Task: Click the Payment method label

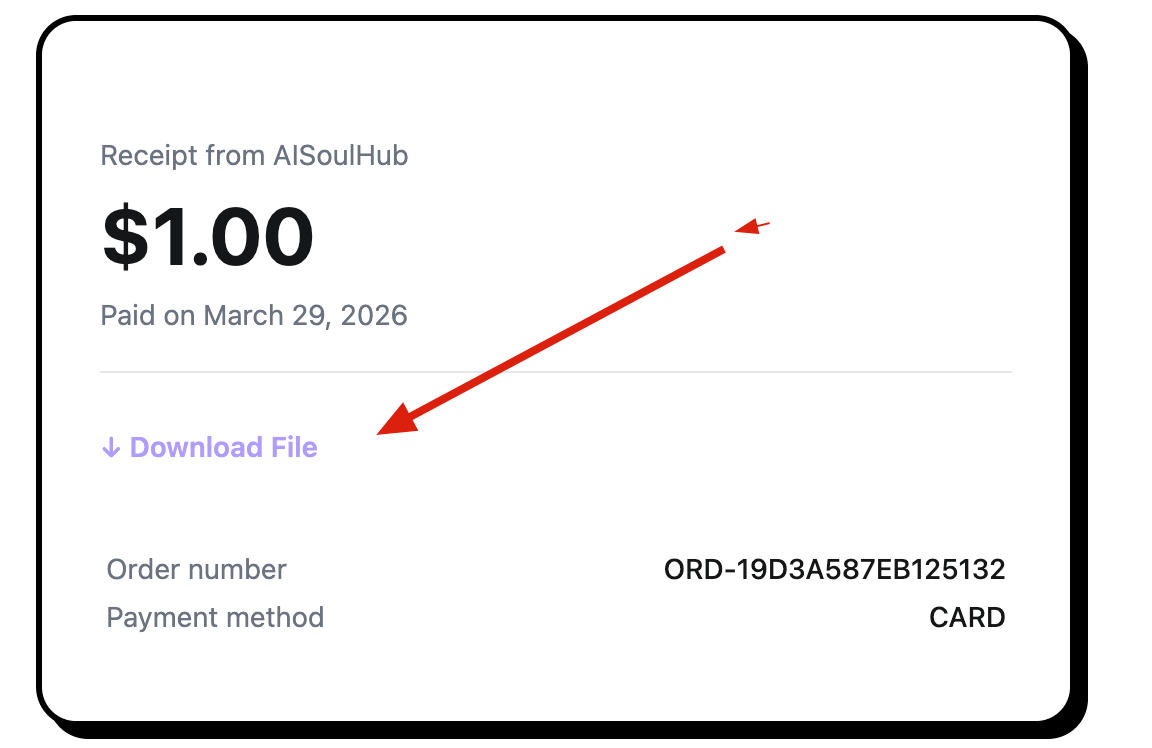Action: (x=215, y=617)
